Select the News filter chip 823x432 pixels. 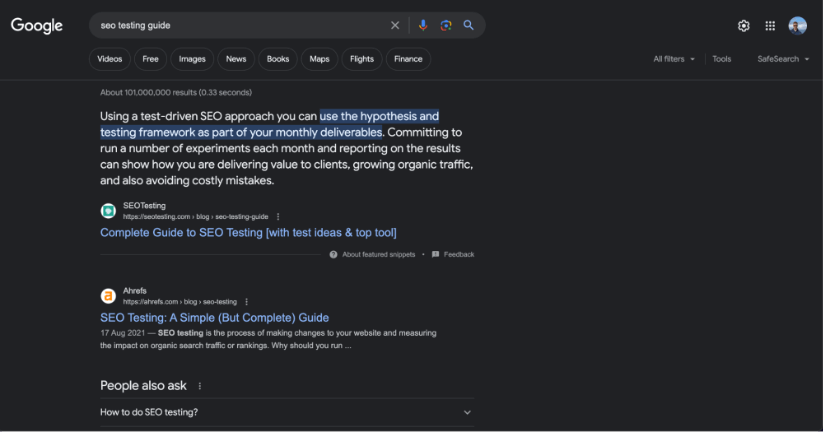(236, 59)
